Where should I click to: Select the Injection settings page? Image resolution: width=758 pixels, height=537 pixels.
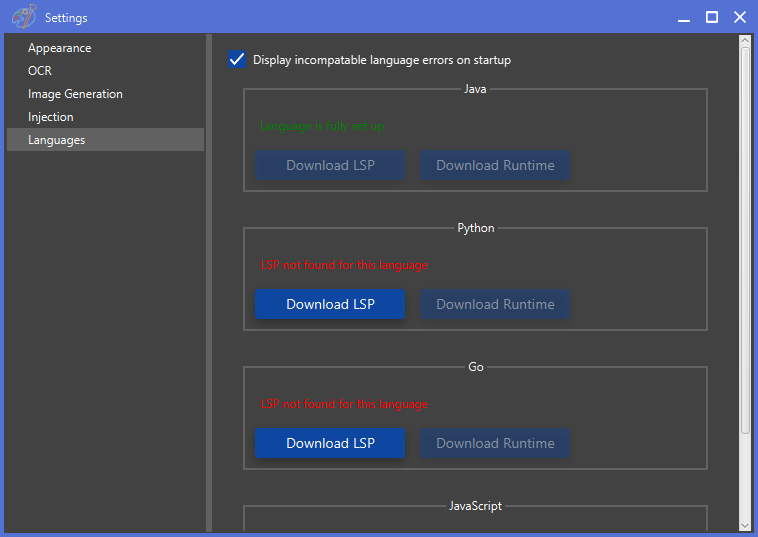[105, 117]
